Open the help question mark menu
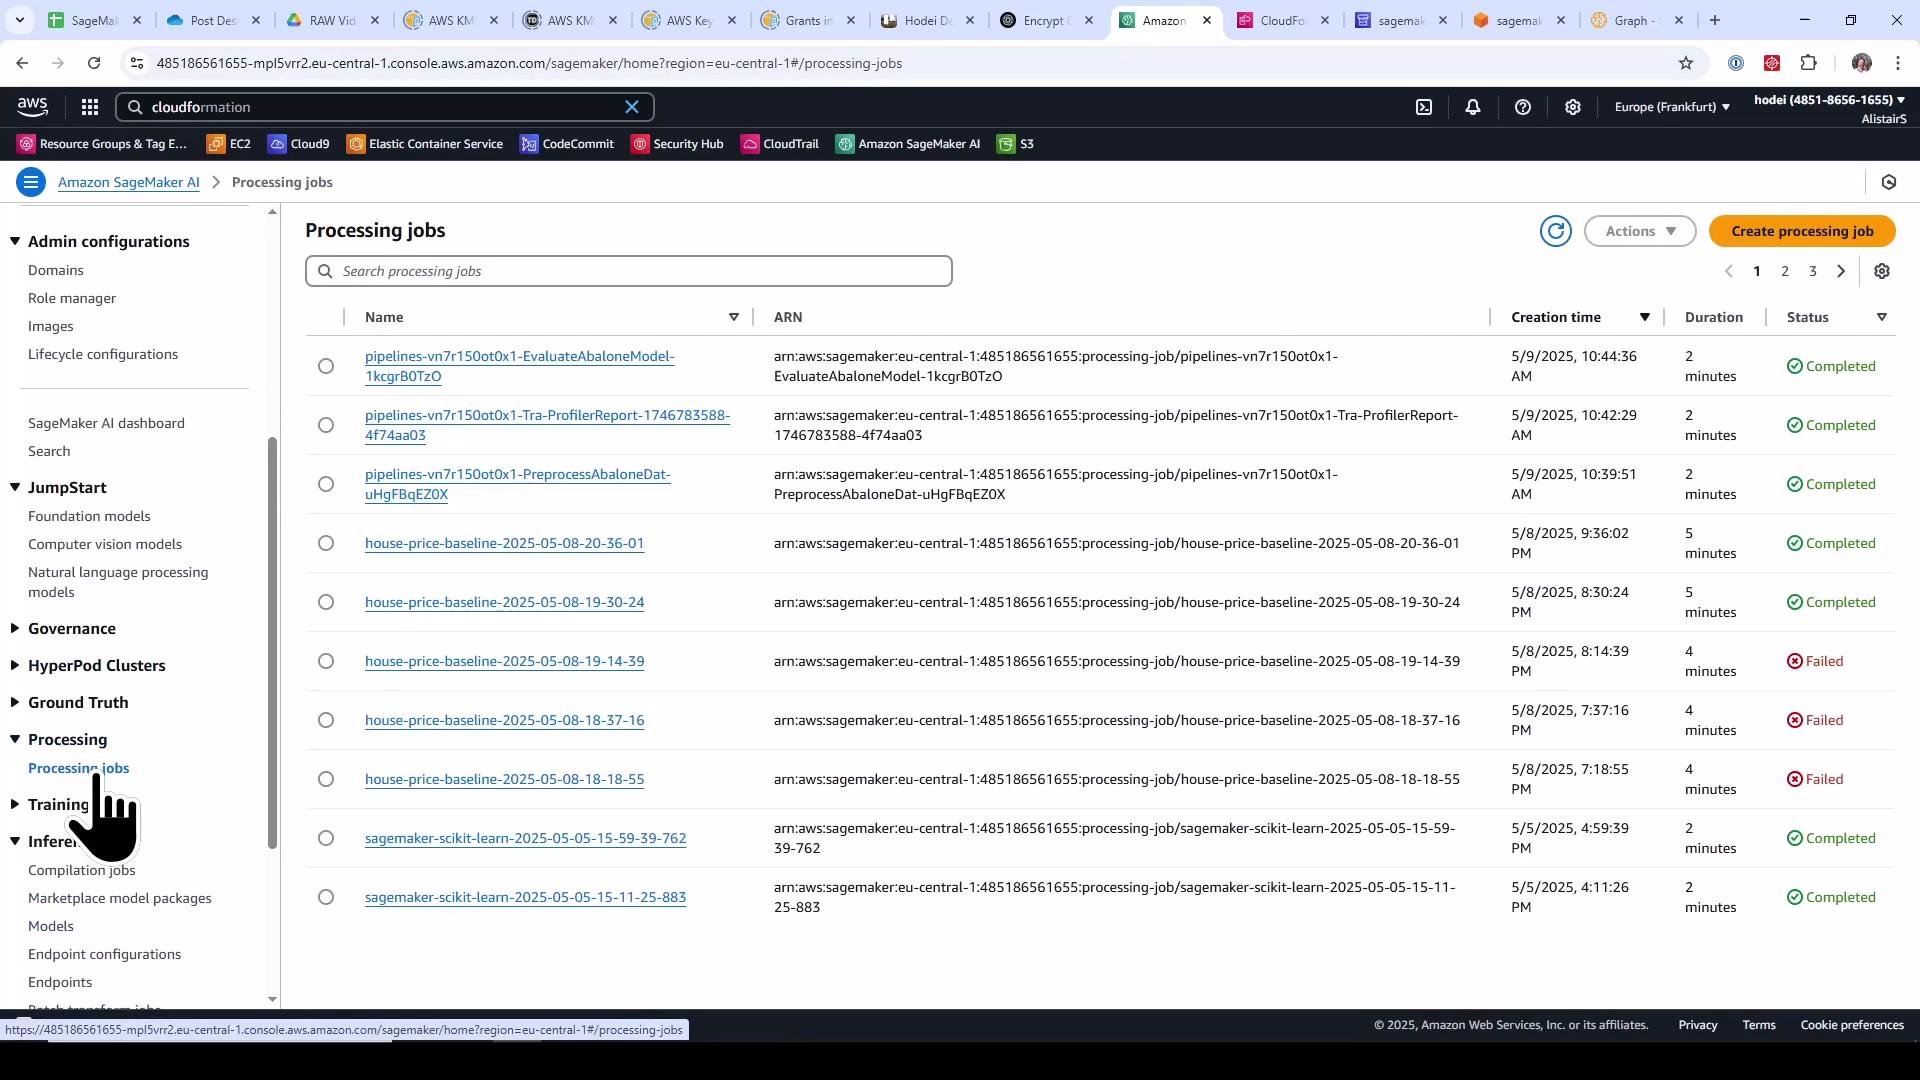The width and height of the screenshot is (1920, 1080). coord(1523,107)
